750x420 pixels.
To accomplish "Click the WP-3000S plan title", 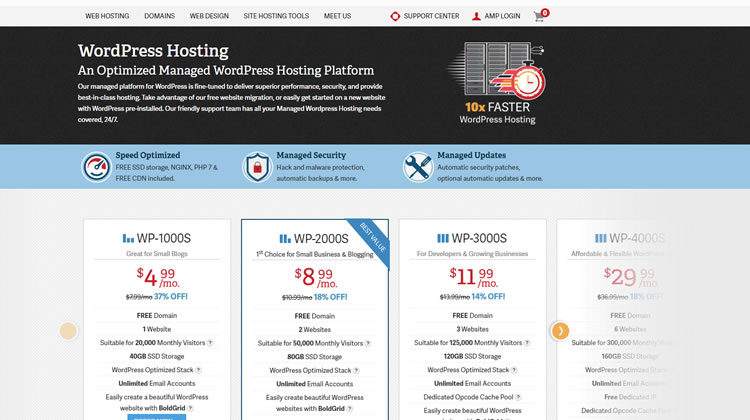I will pyautogui.click(x=479, y=238).
